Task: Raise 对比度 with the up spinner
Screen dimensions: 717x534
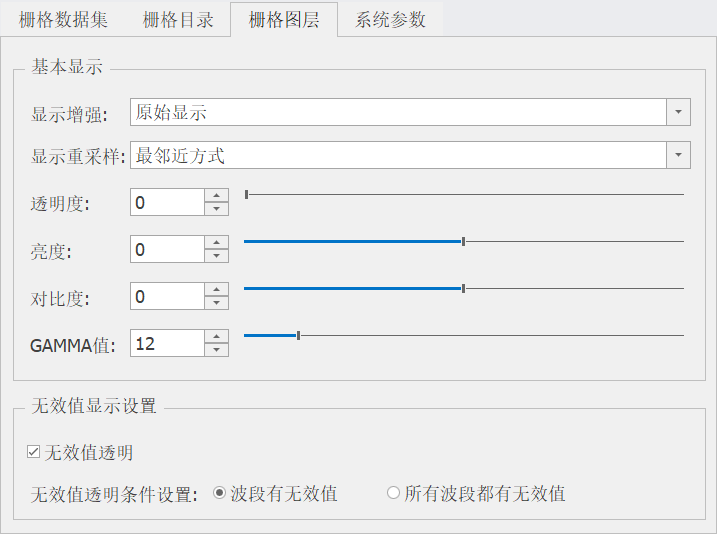Action: pos(217,290)
